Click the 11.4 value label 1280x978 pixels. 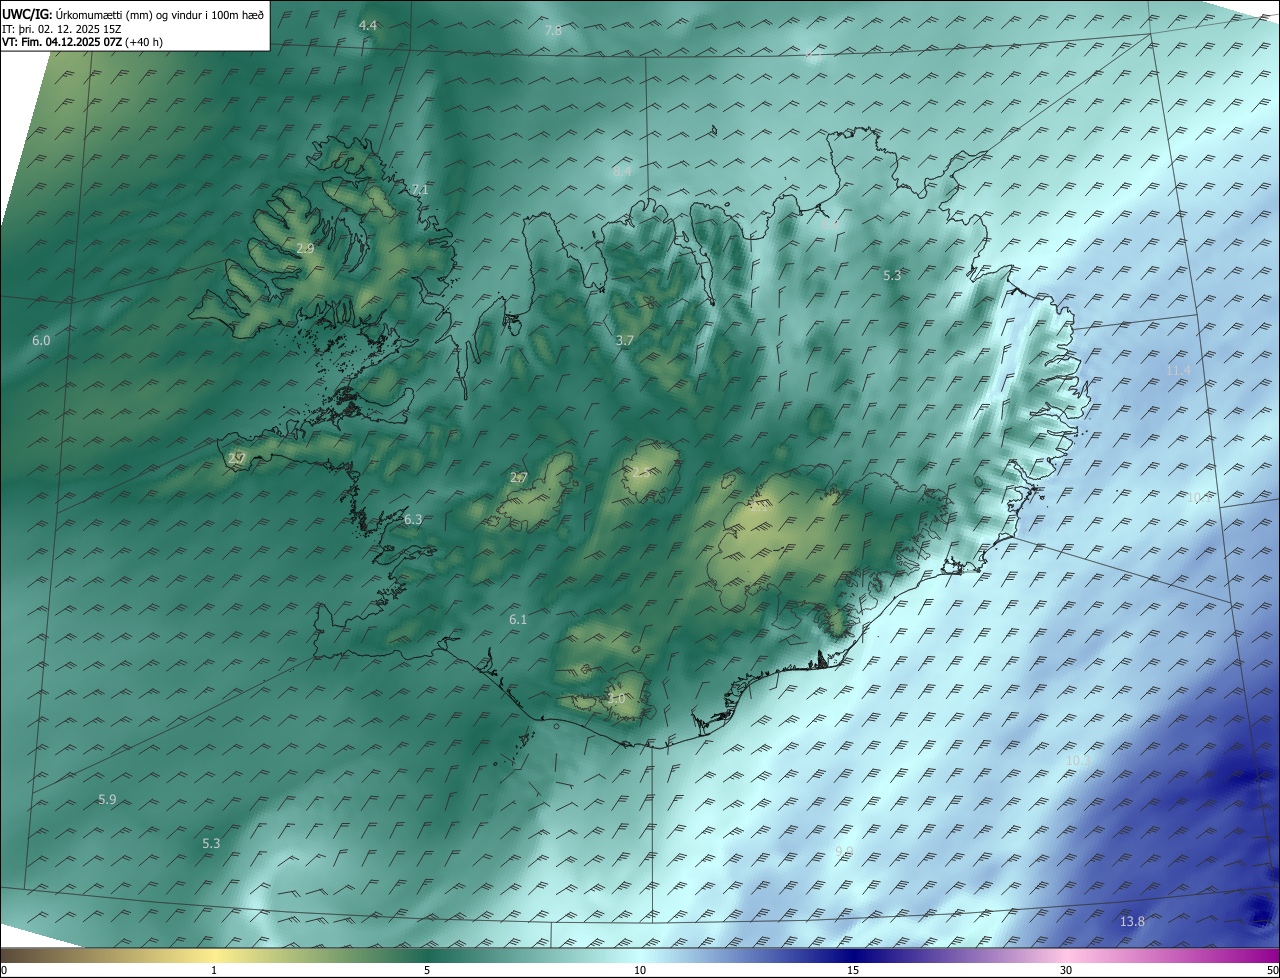click(x=1179, y=371)
